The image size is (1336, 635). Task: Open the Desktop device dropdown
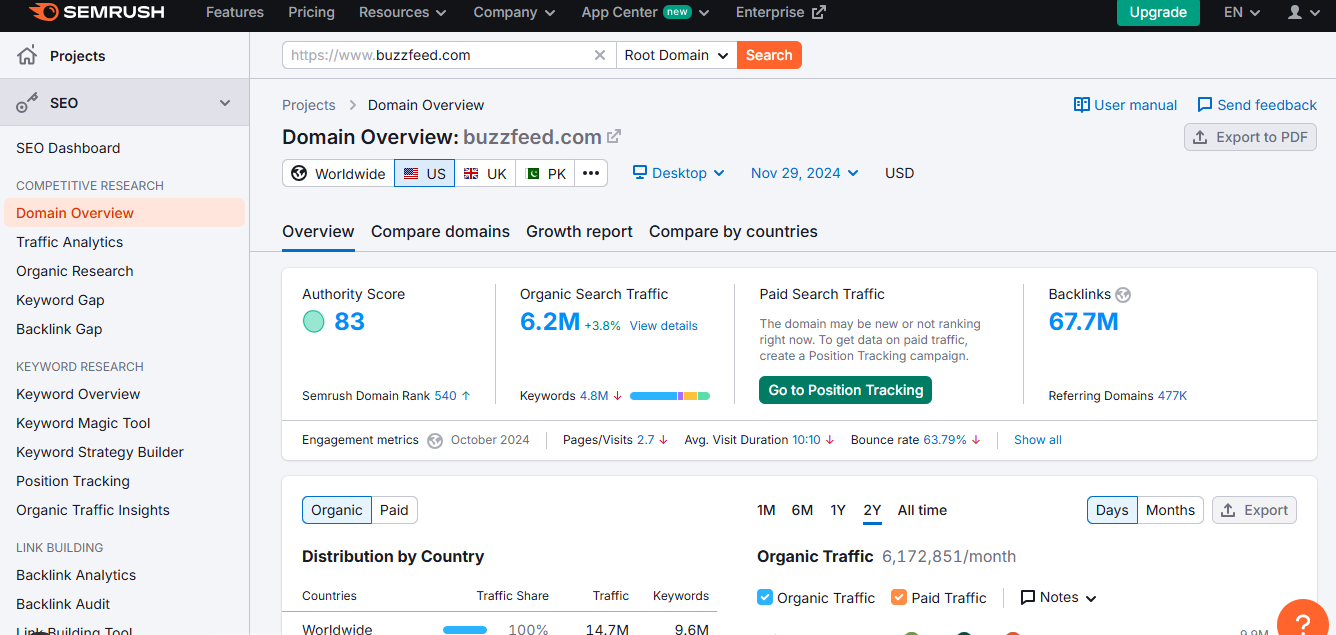tap(678, 173)
